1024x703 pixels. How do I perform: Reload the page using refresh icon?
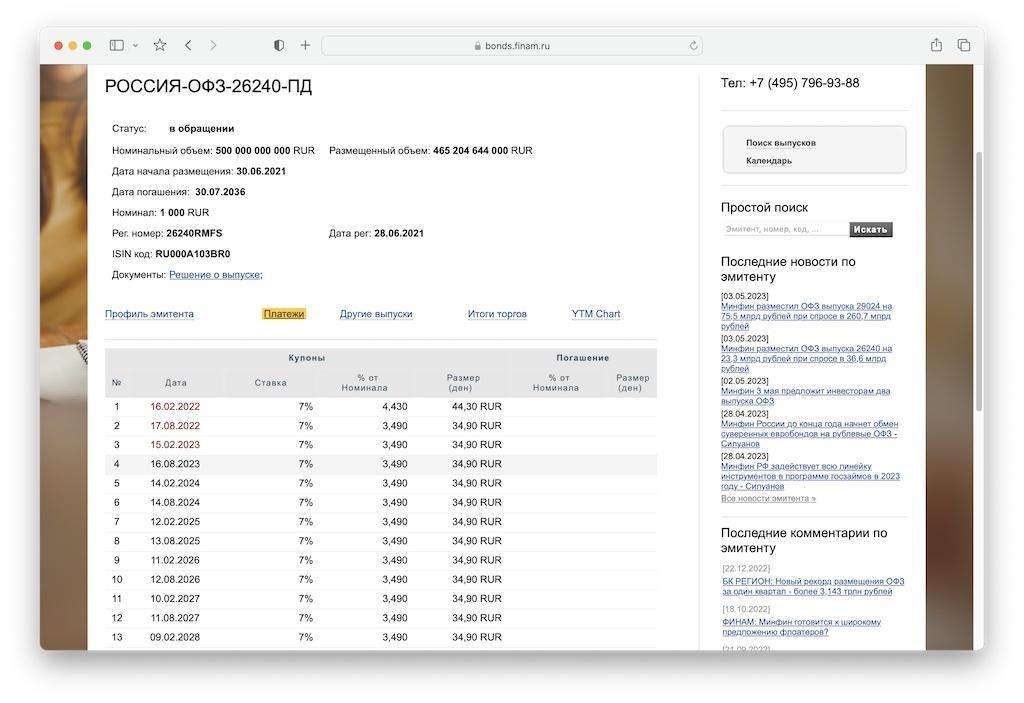click(x=693, y=46)
